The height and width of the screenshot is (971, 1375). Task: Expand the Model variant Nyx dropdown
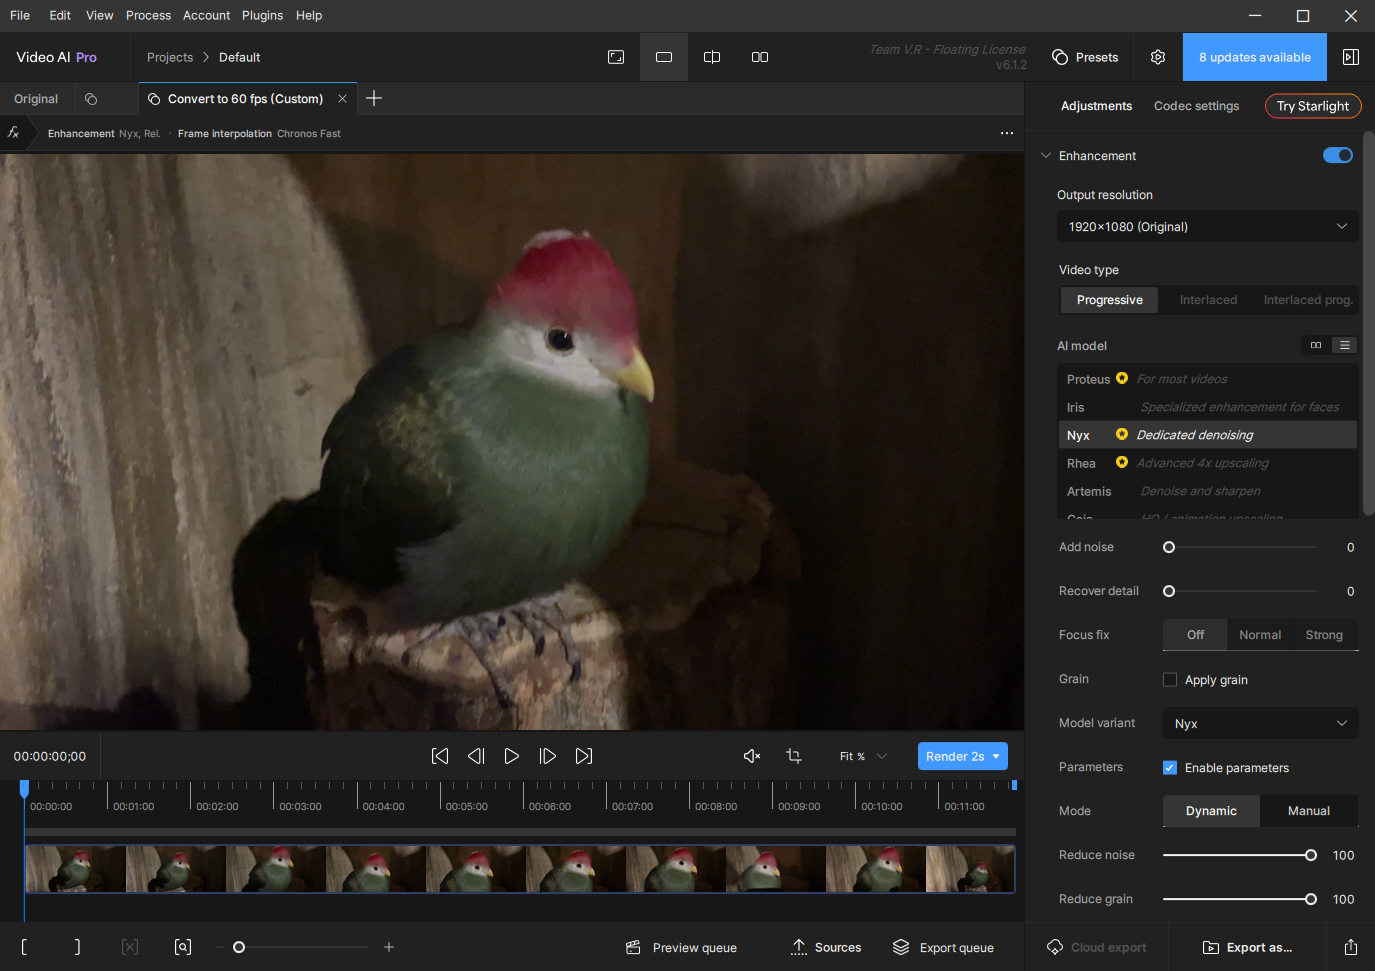1260,723
